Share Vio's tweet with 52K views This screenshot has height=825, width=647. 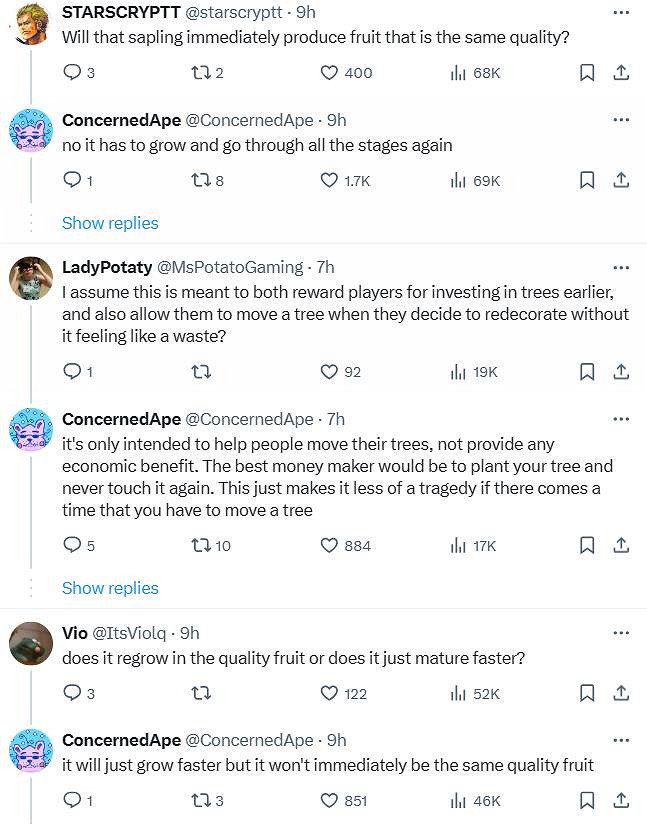(620, 693)
